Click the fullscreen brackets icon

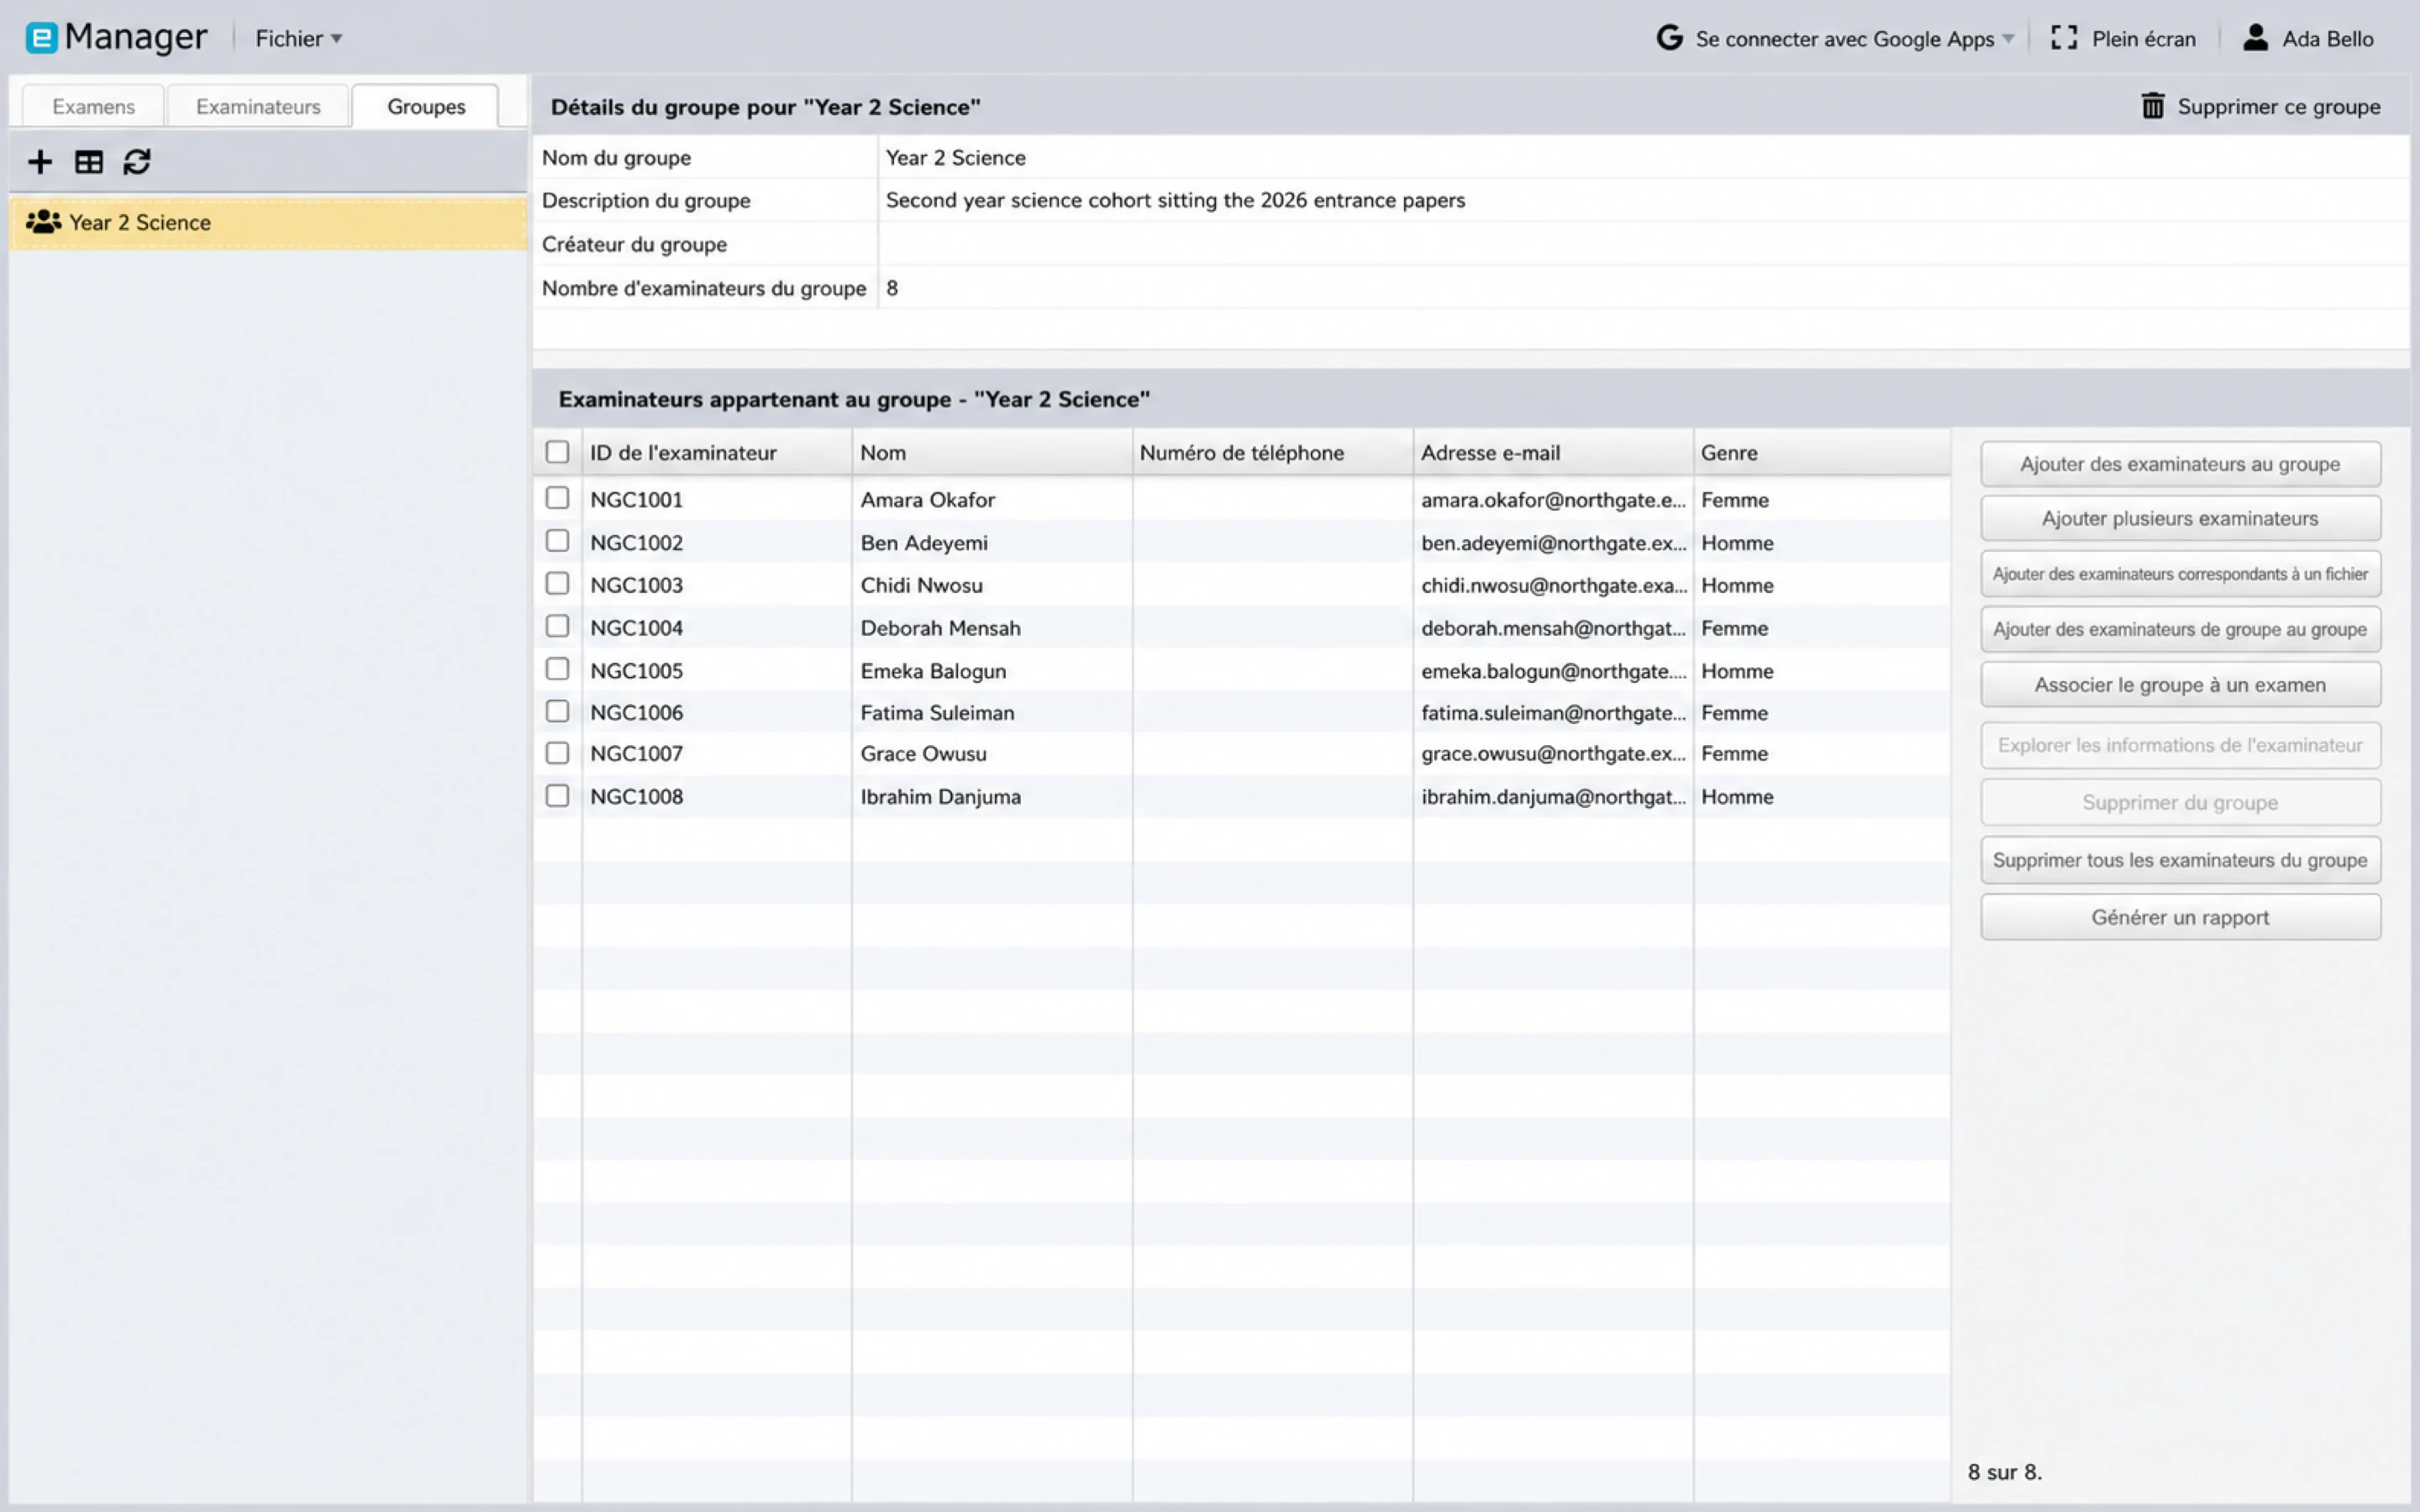click(x=2064, y=38)
